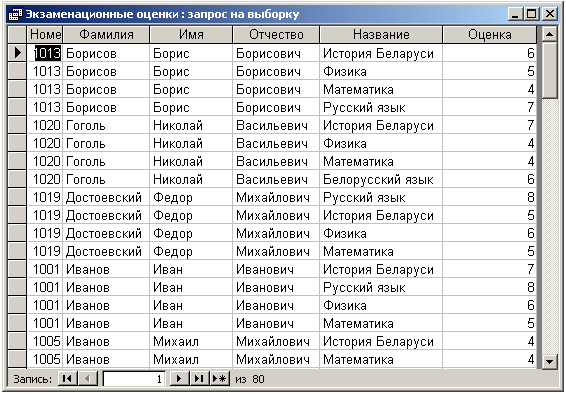
Task: Click grade 6 in Борисов История Беларуси row
Action: tap(489, 53)
